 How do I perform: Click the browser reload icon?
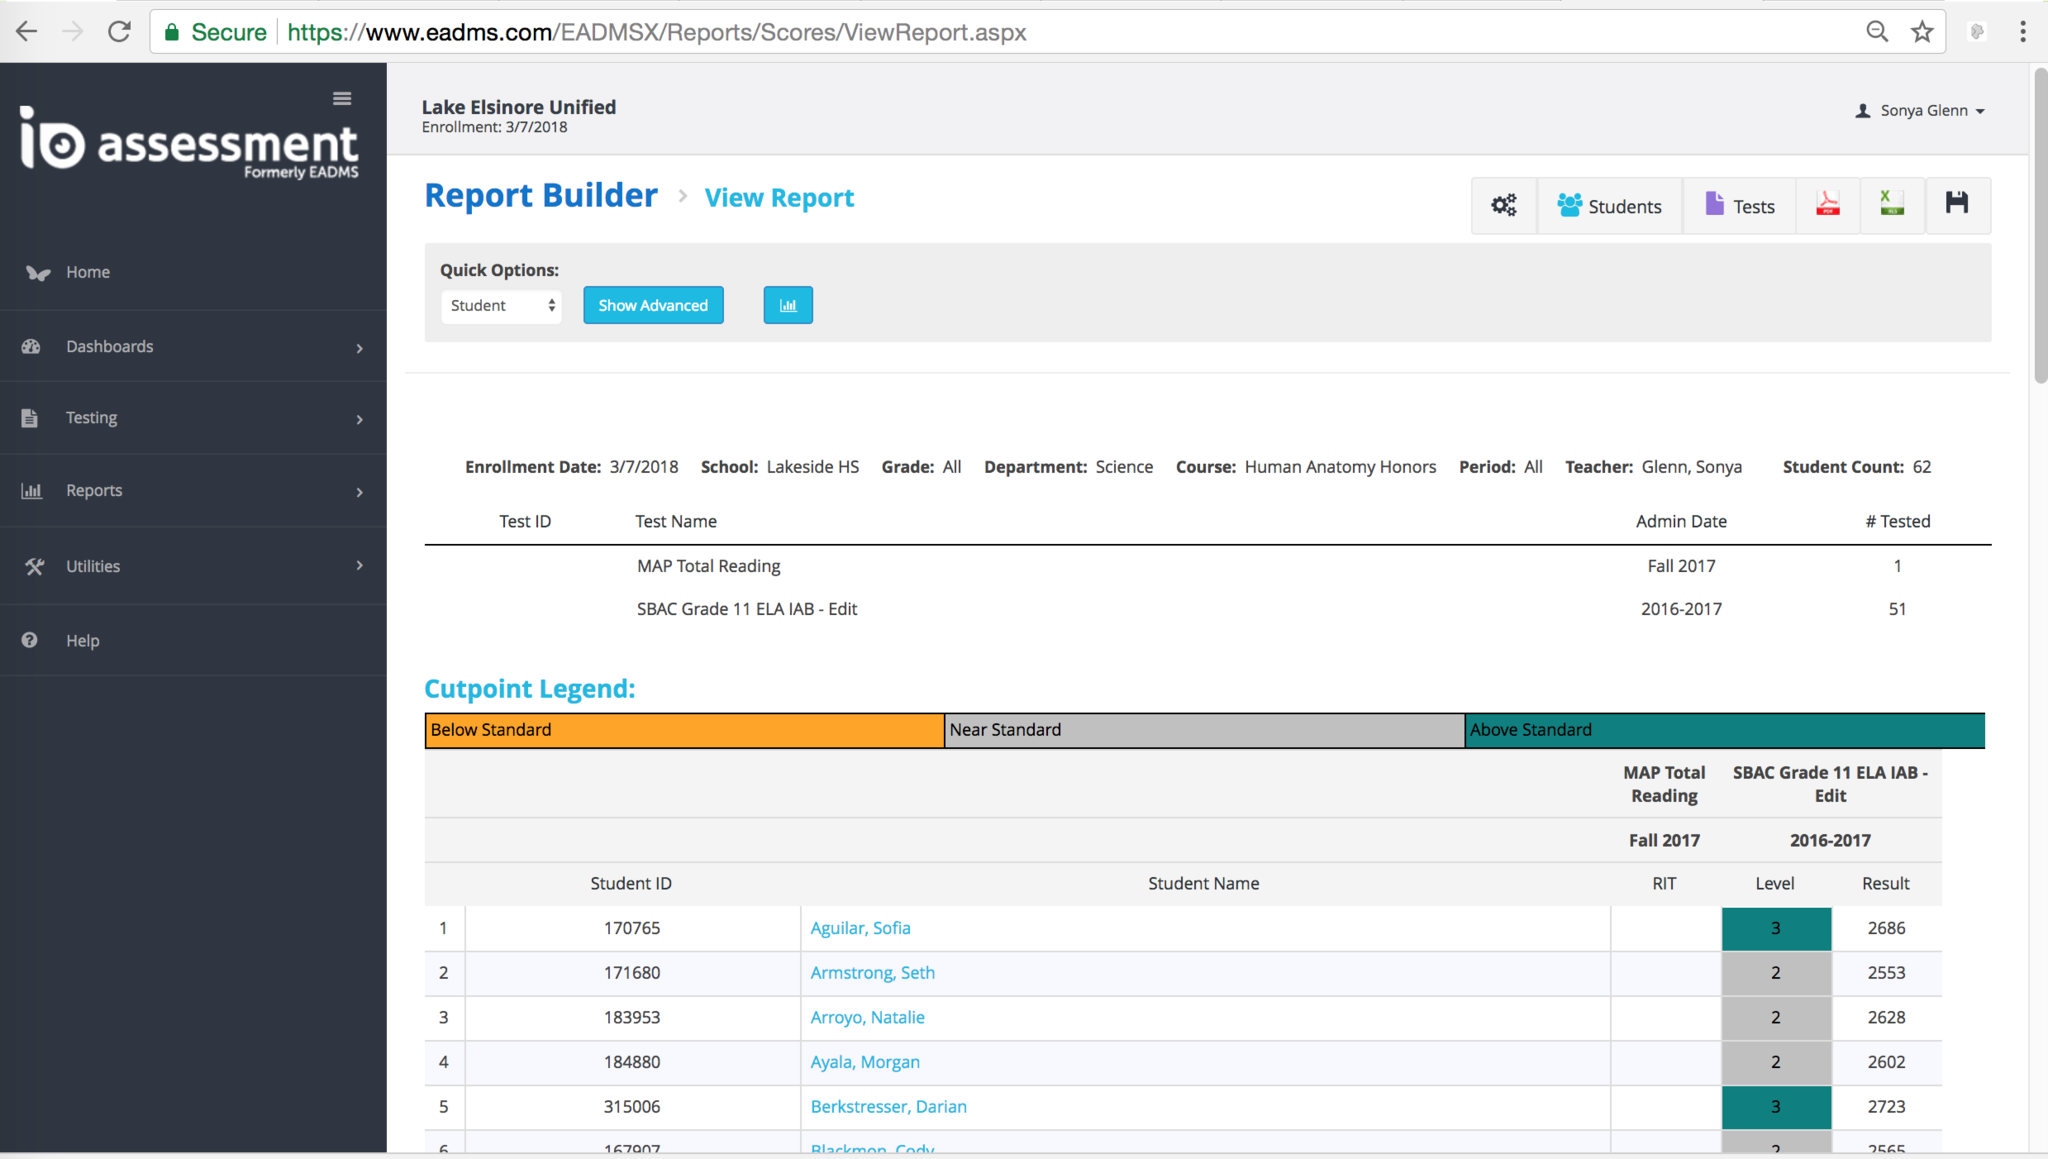[120, 32]
